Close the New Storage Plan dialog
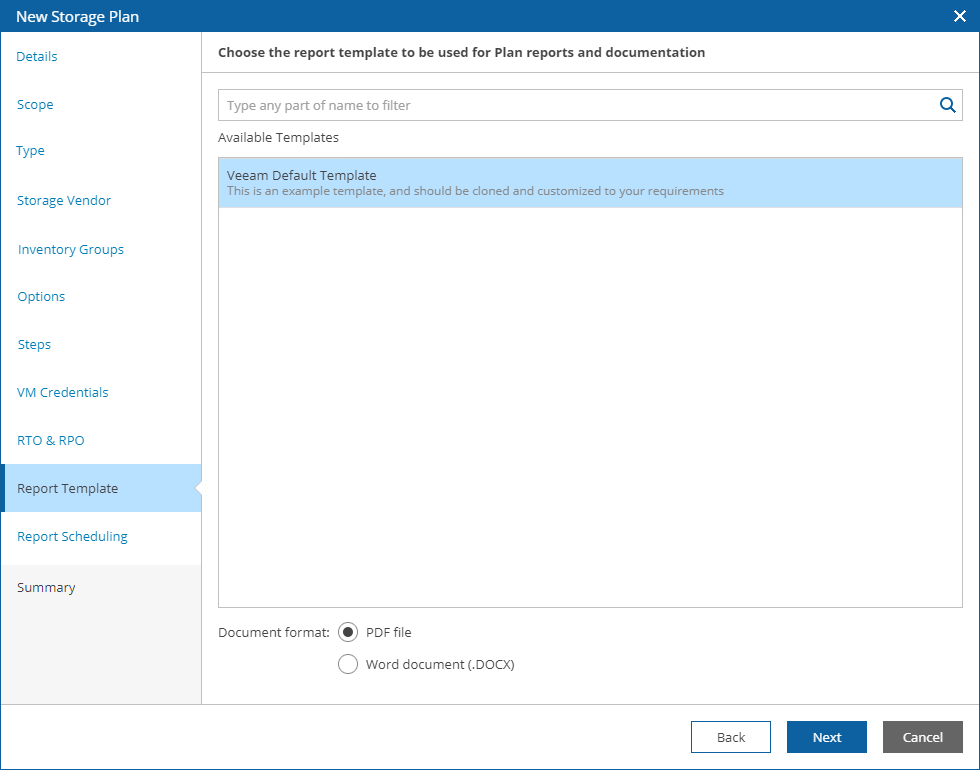Viewport: 980px width, 770px height. (960, 16)
